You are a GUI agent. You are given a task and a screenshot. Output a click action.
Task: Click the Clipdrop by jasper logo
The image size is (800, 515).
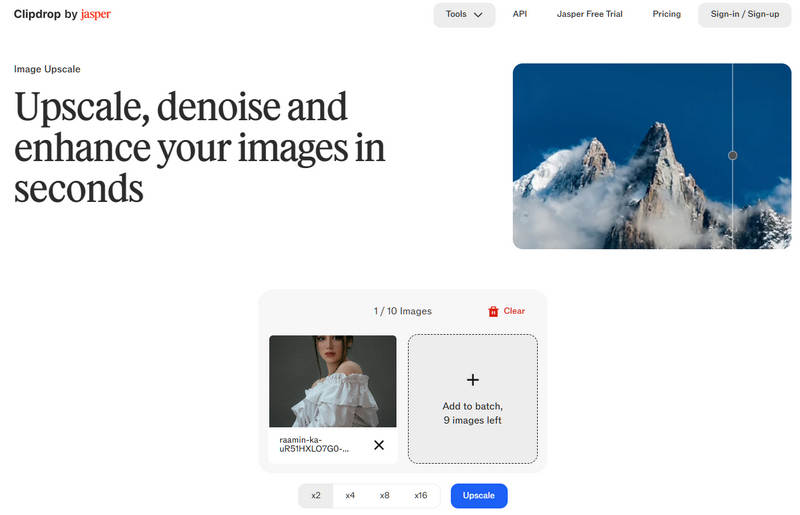(62, 14)
